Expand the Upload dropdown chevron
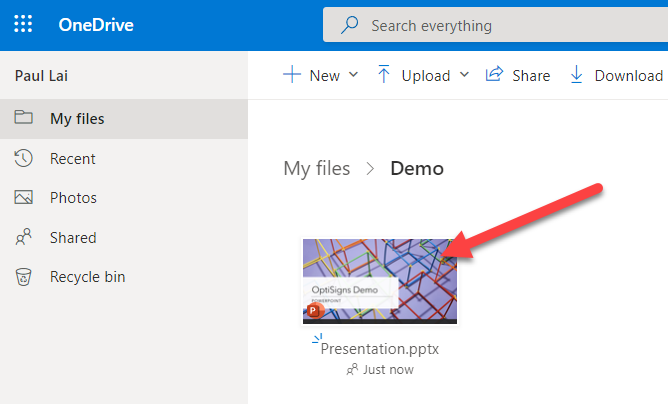Screen dimensions: 668x404 click(x=464, y=75)
